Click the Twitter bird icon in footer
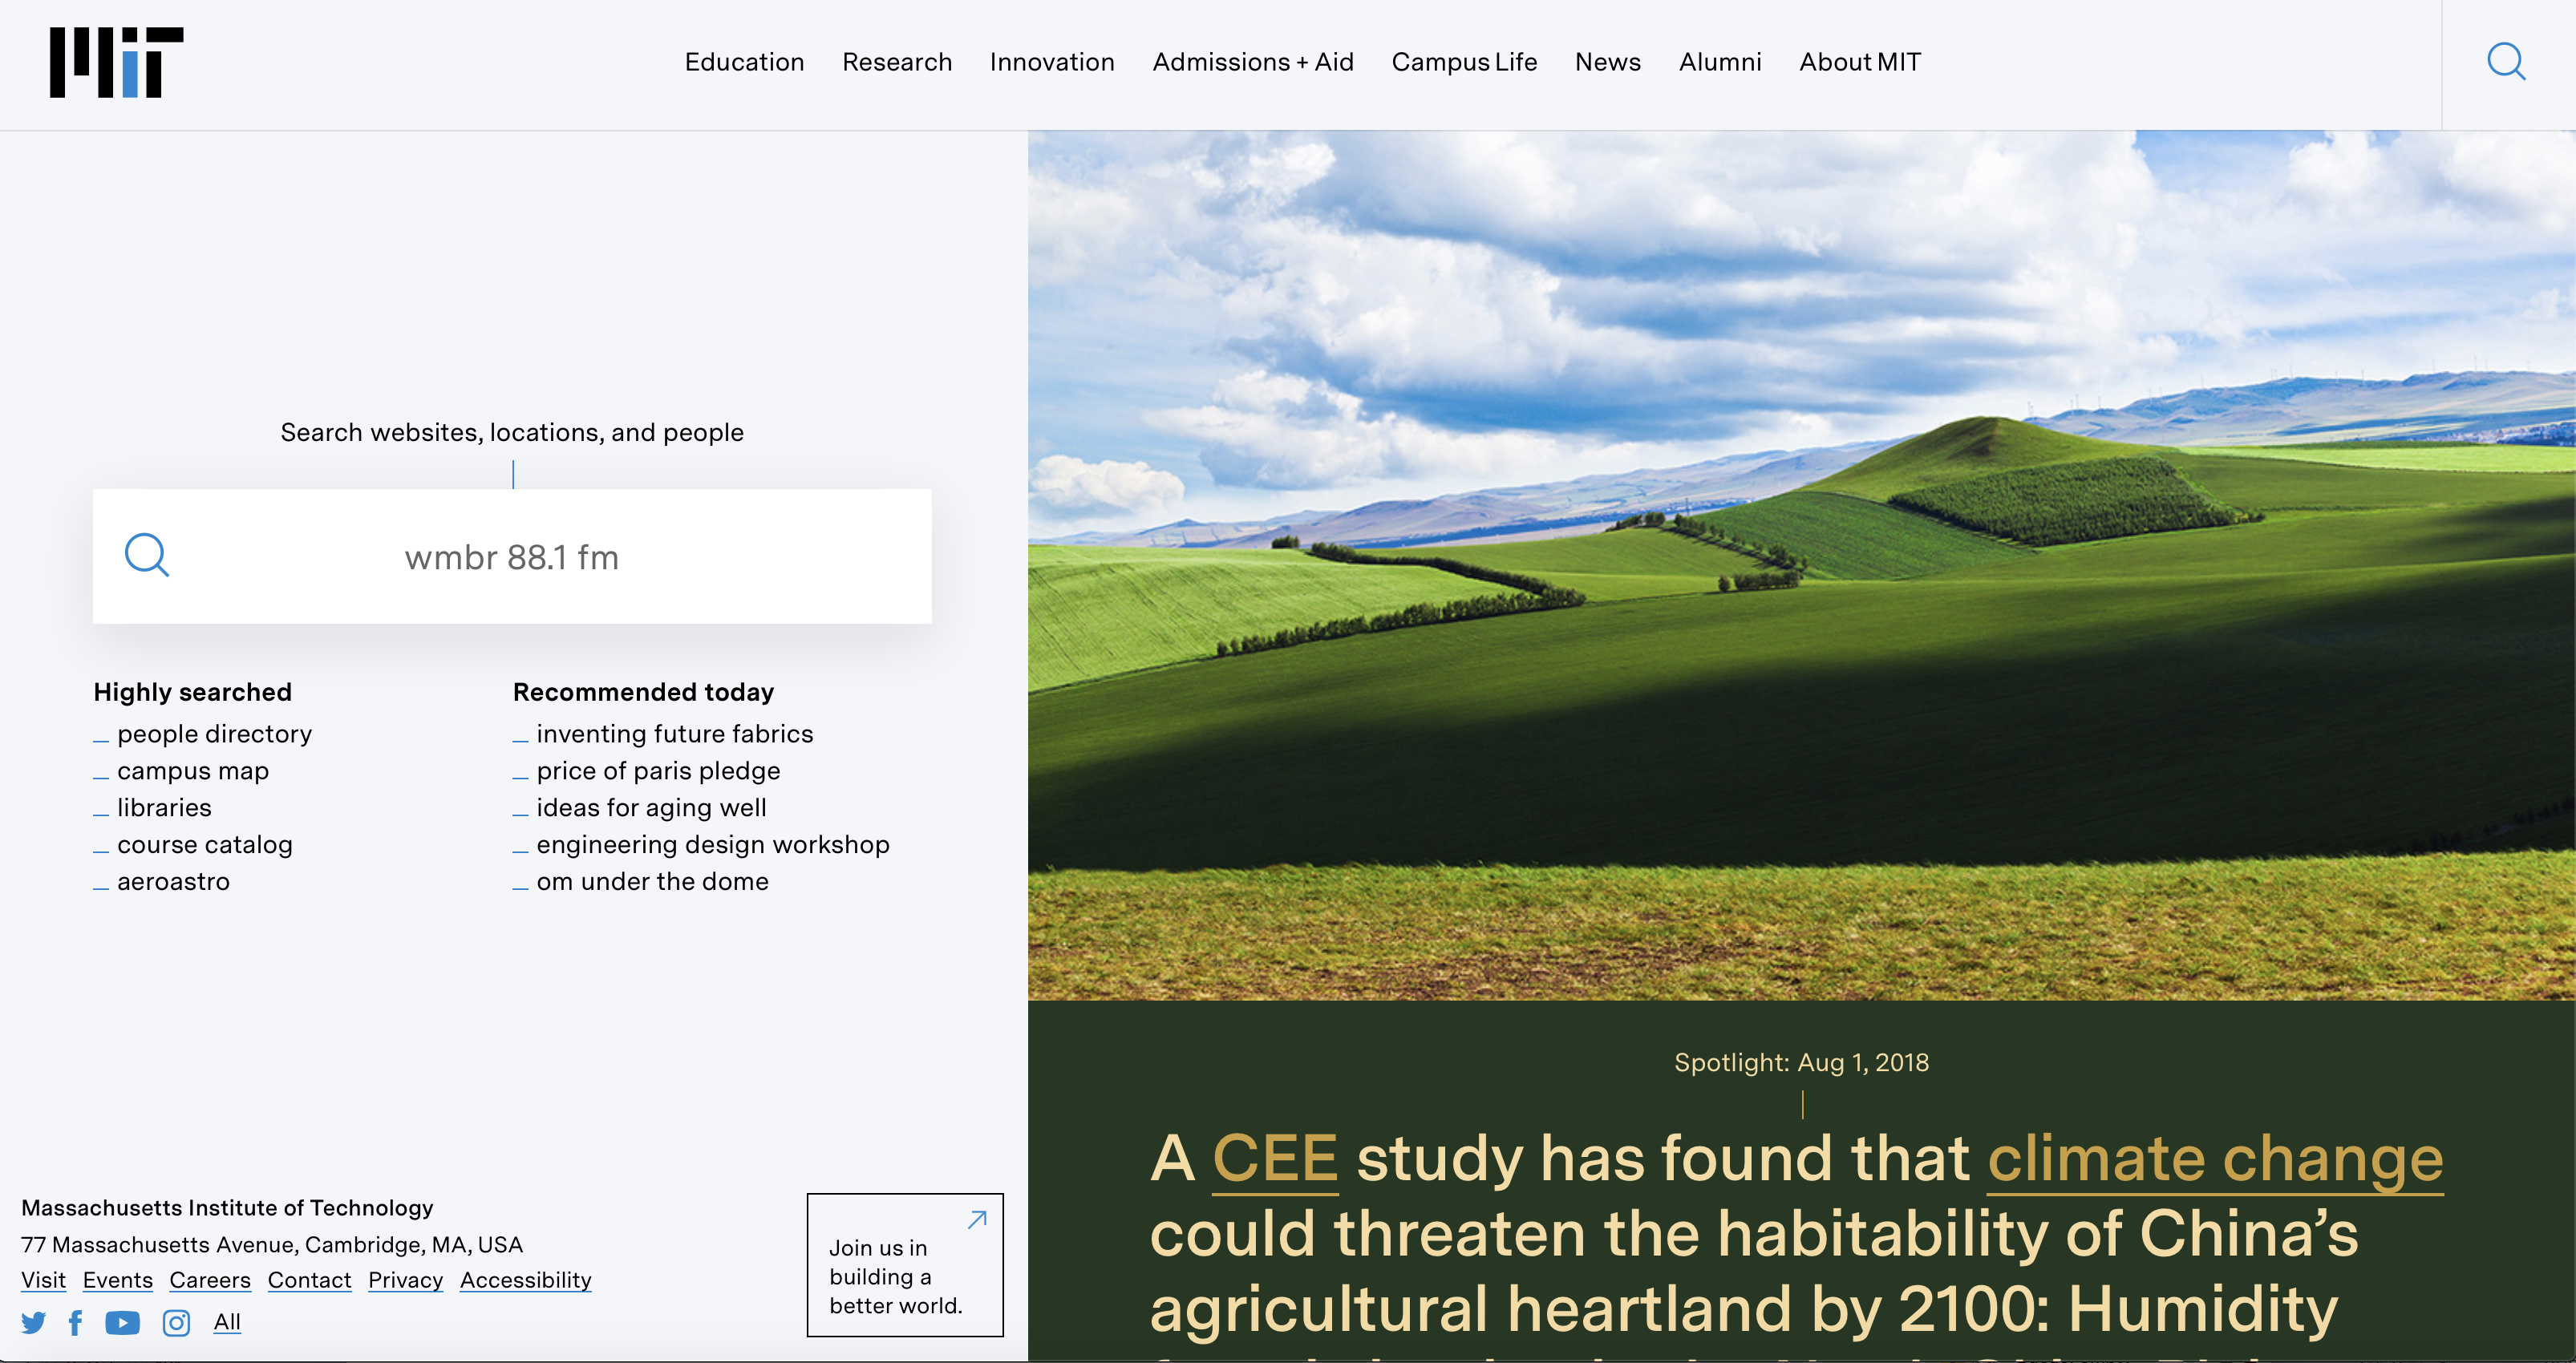 tap(33, 1322)
